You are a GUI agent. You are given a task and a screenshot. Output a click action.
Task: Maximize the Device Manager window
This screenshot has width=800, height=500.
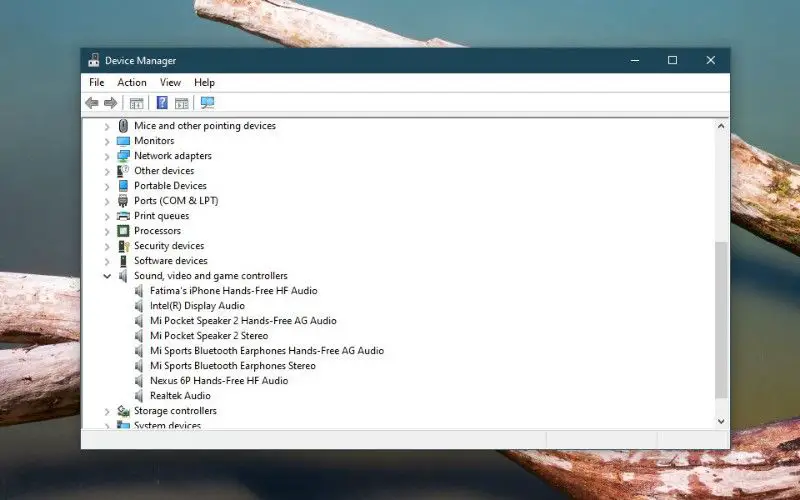tap(672, 60)
